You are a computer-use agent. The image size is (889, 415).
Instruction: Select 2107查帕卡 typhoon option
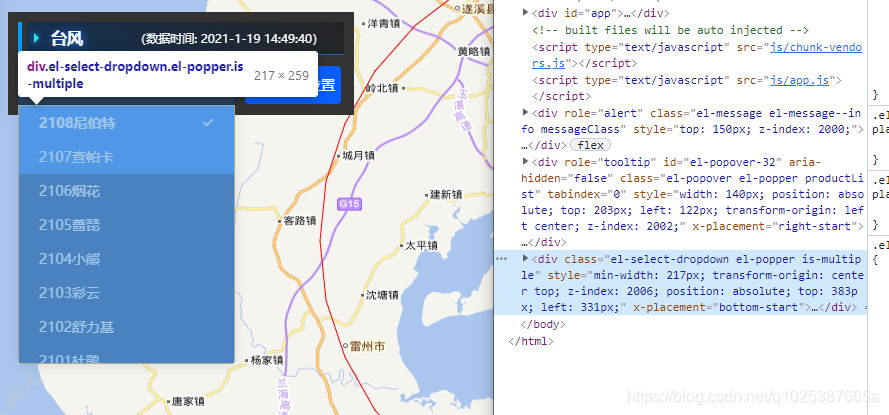click(126, 157)
